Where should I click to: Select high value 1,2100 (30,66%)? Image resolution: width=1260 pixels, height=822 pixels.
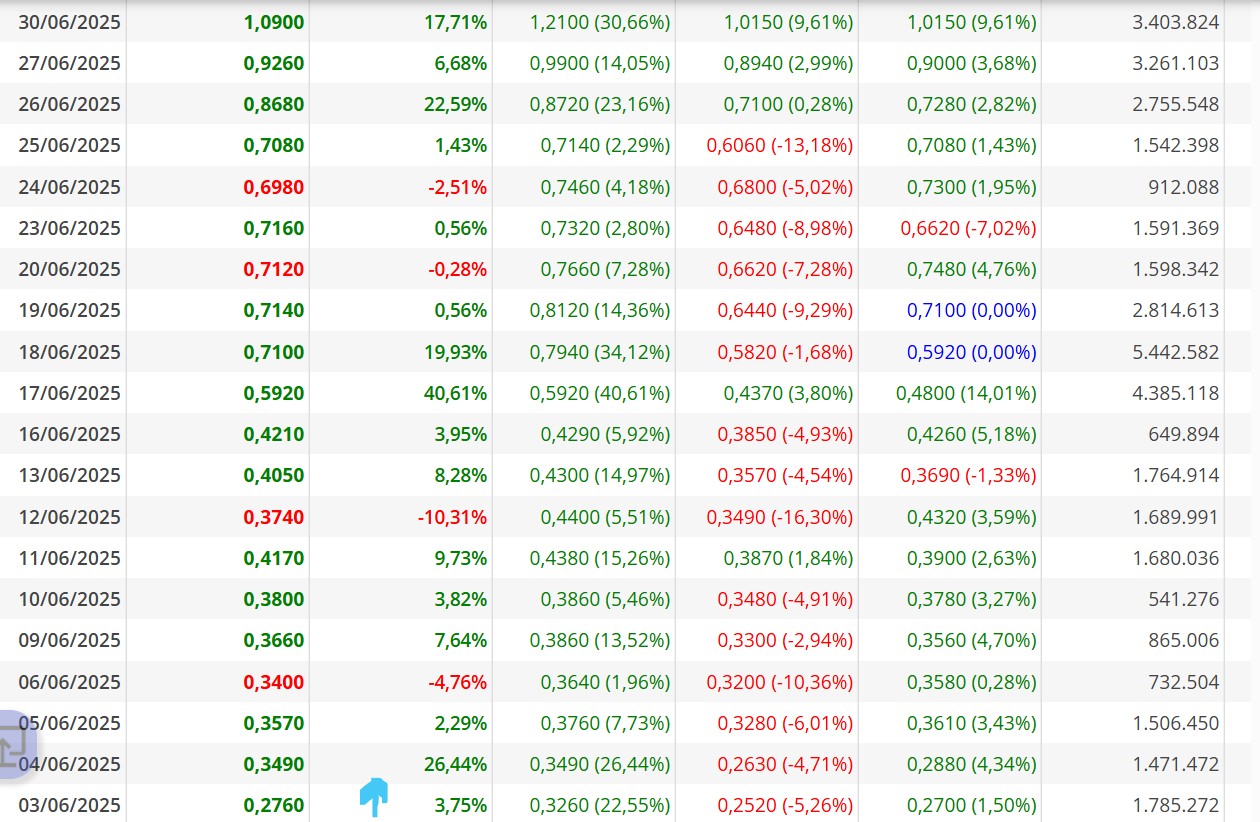click(600, 22)
